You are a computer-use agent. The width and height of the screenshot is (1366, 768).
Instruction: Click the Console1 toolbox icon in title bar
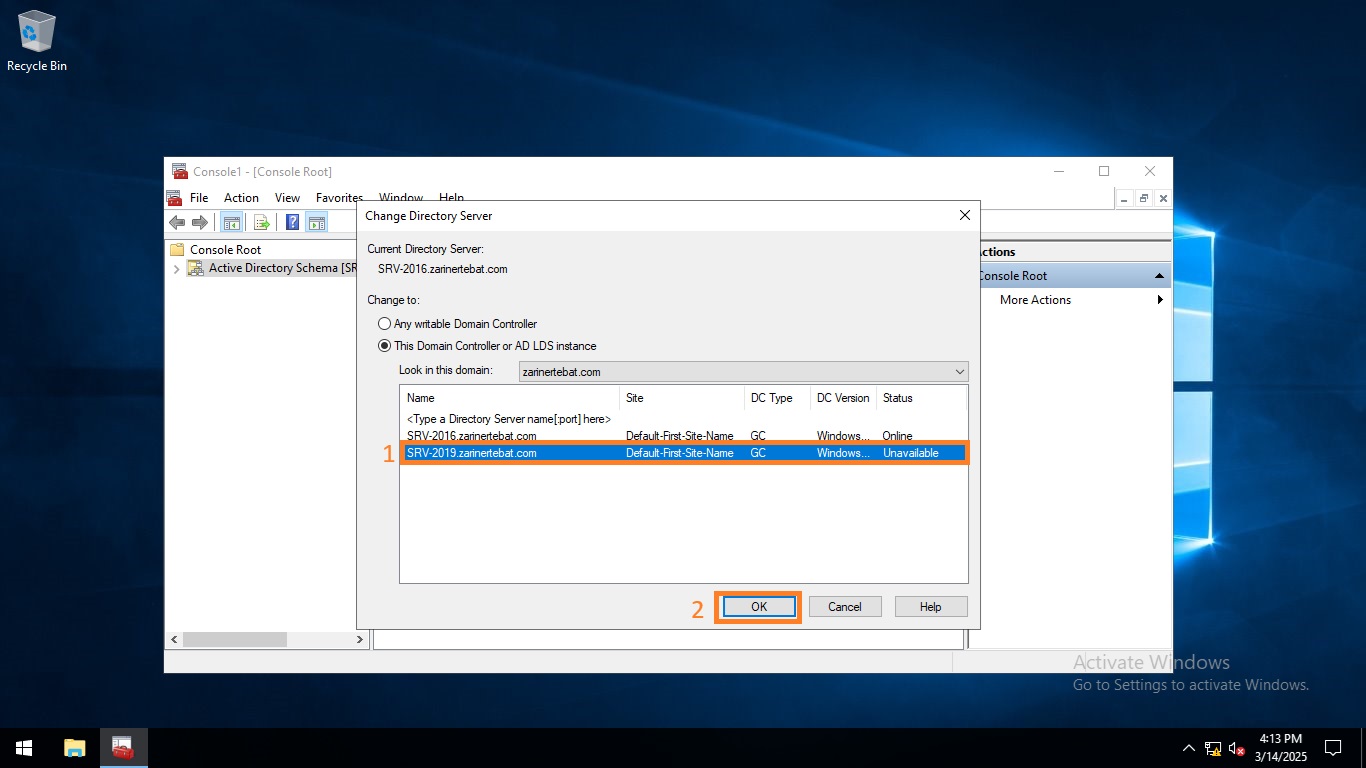click(180, 171)
